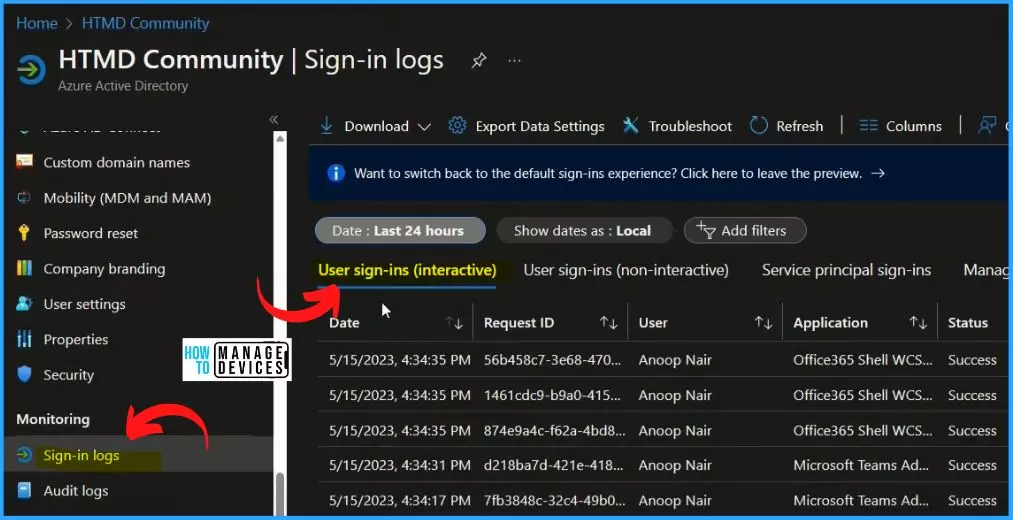
Task: Click the scrollbar up arrow in the menu
Action: 280,137
